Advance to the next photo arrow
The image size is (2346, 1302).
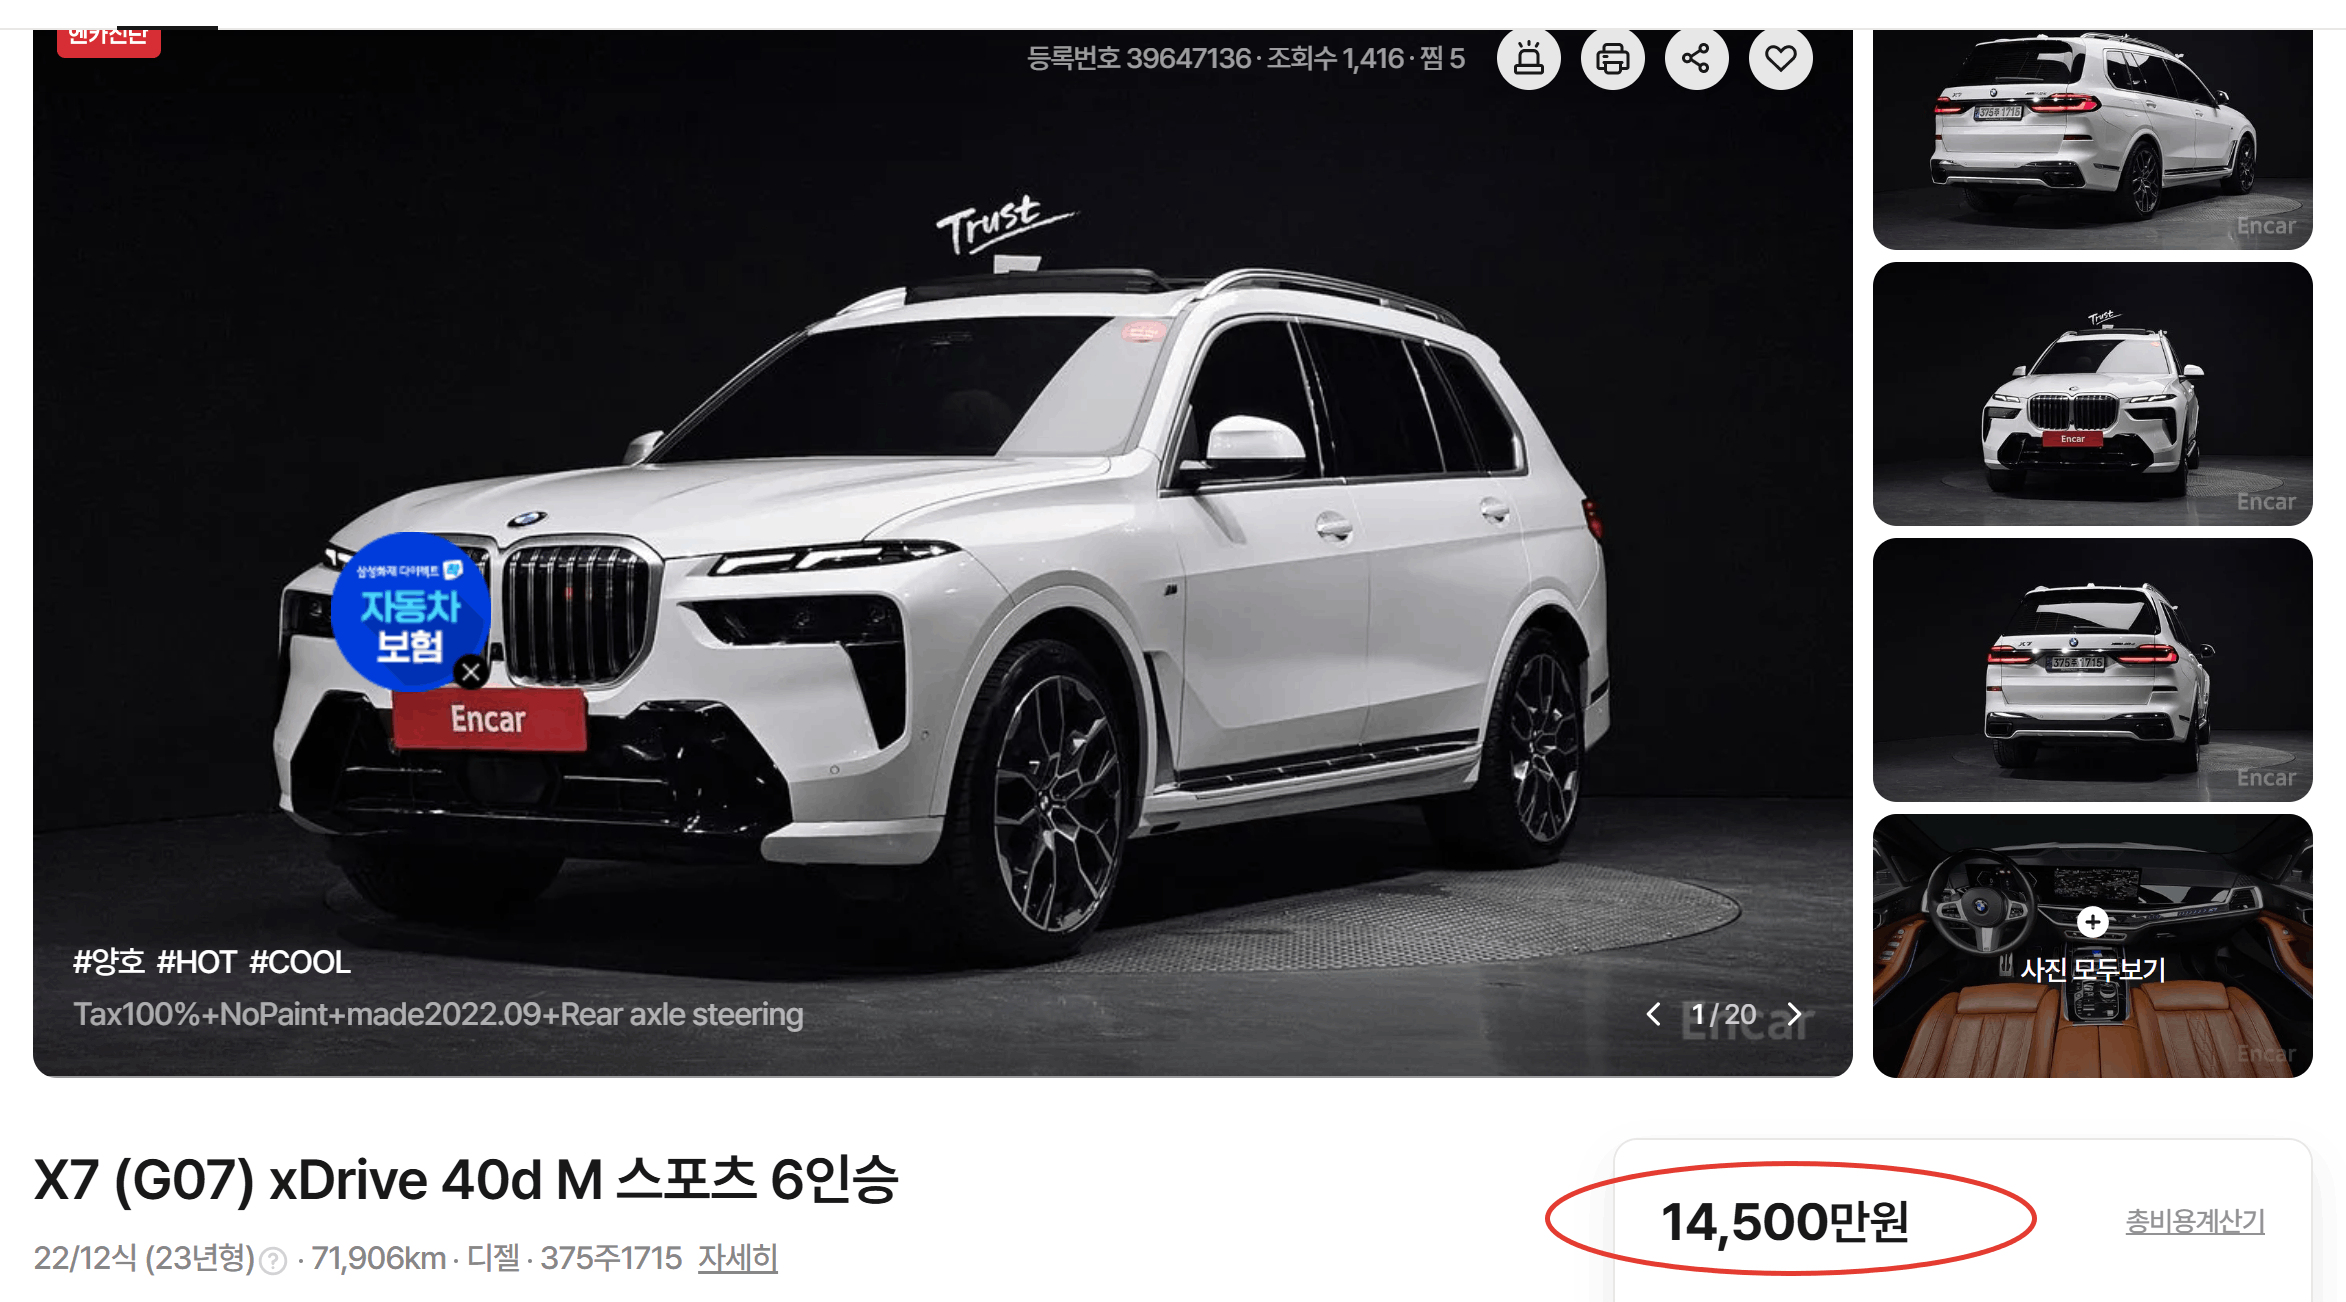pos(1794,1015)
